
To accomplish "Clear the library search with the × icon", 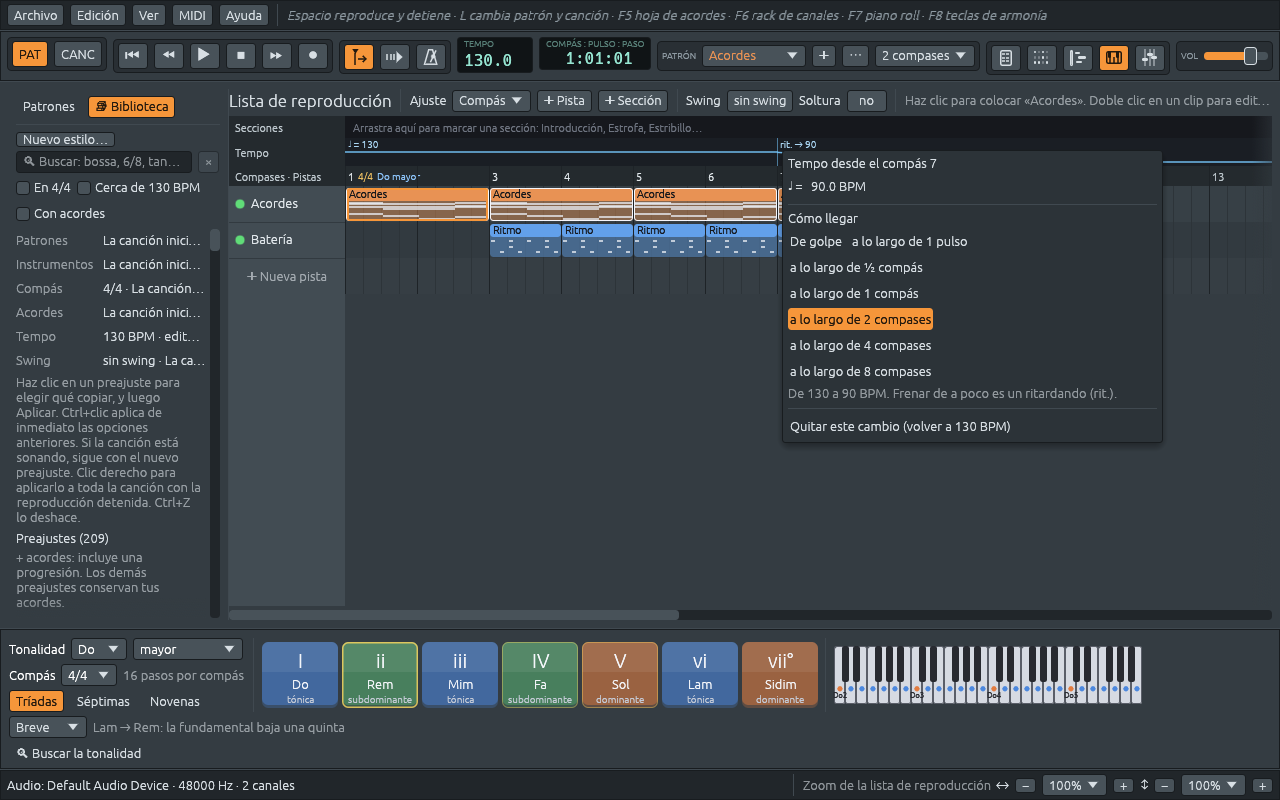I will click(x=208, y=162).
